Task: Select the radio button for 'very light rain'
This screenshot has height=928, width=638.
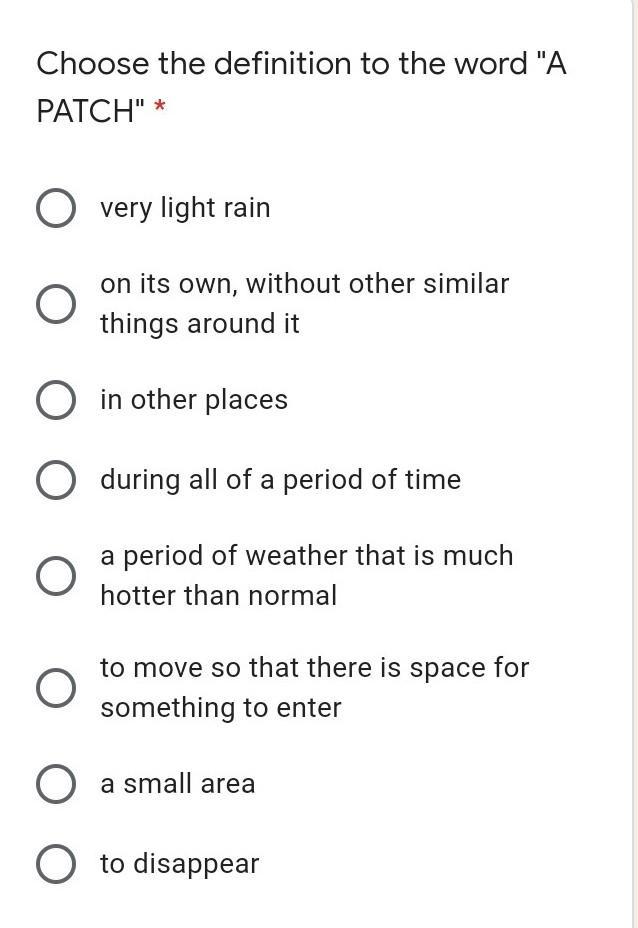Action: [x=56, y=208]
